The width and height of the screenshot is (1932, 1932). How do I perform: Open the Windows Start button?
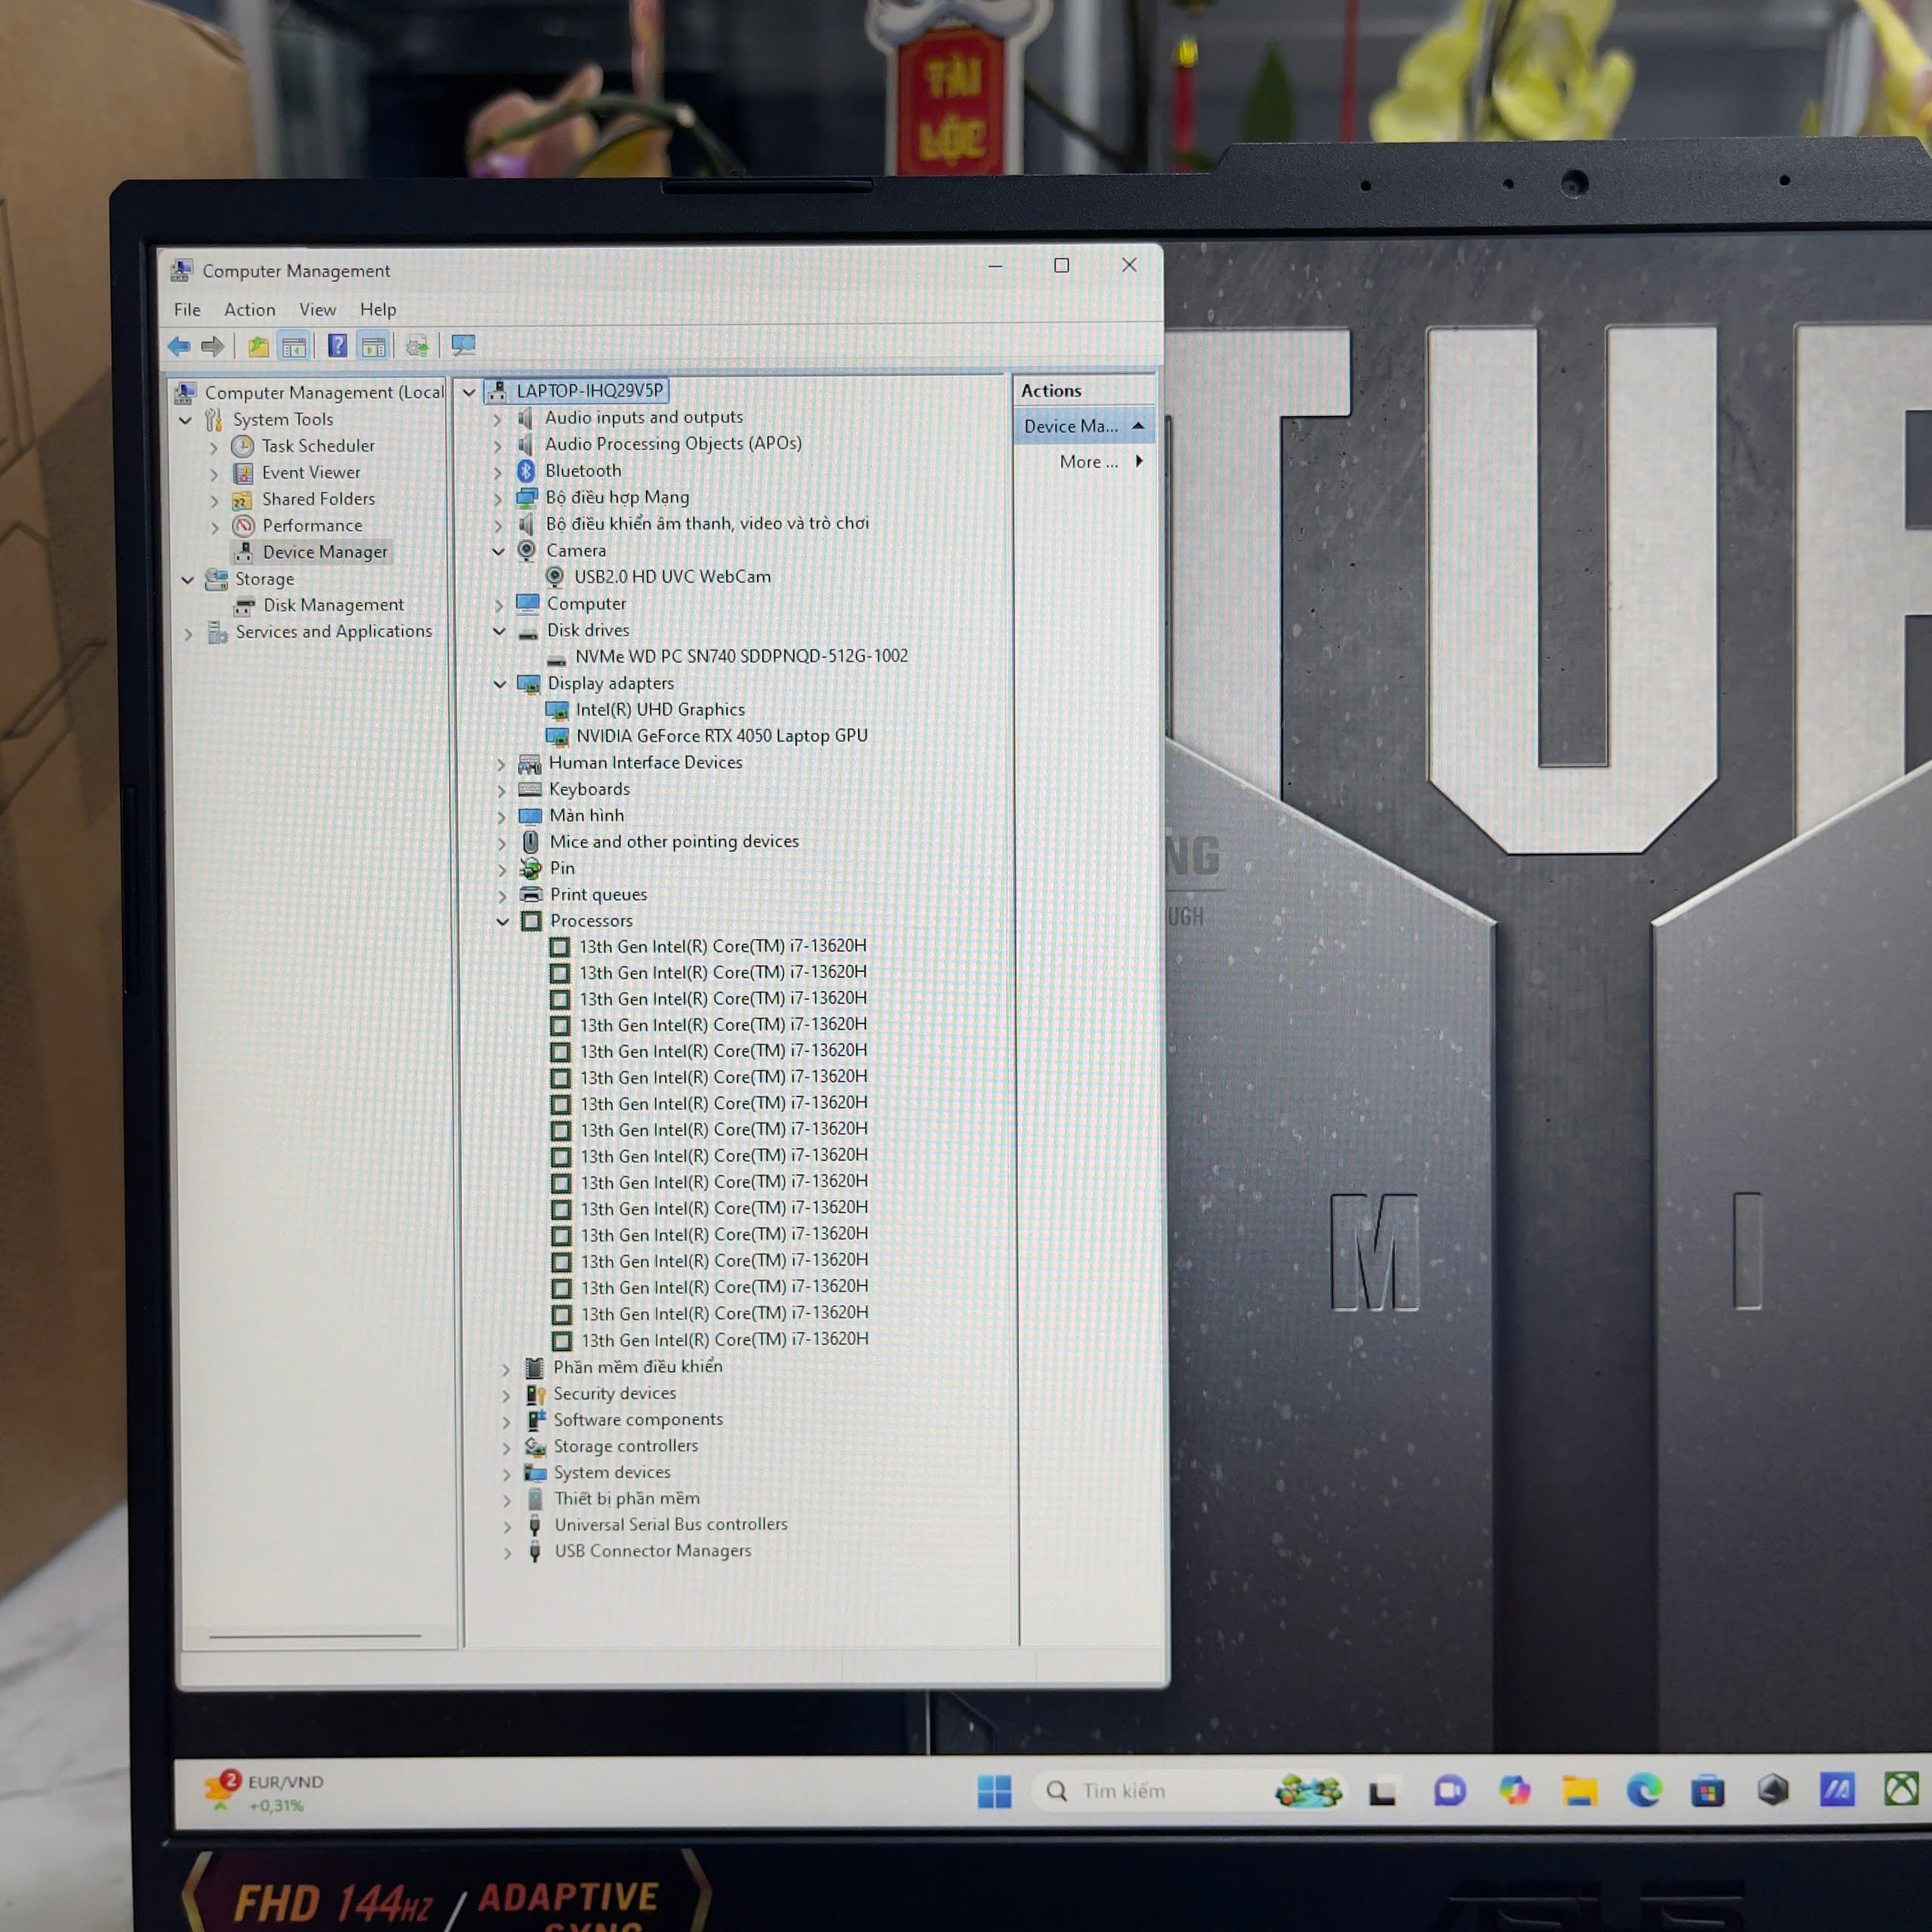click(994, 1792)
